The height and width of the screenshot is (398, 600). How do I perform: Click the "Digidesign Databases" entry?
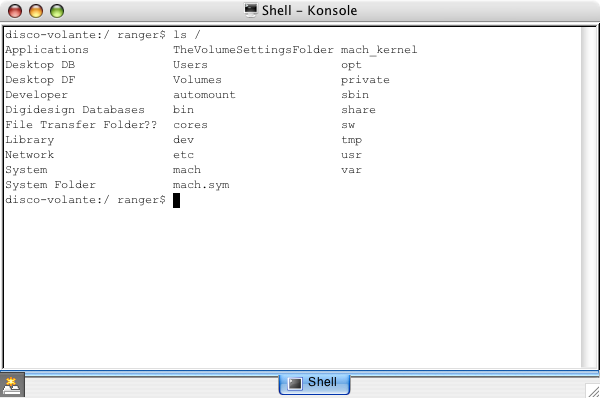click(x=75, y=110)
